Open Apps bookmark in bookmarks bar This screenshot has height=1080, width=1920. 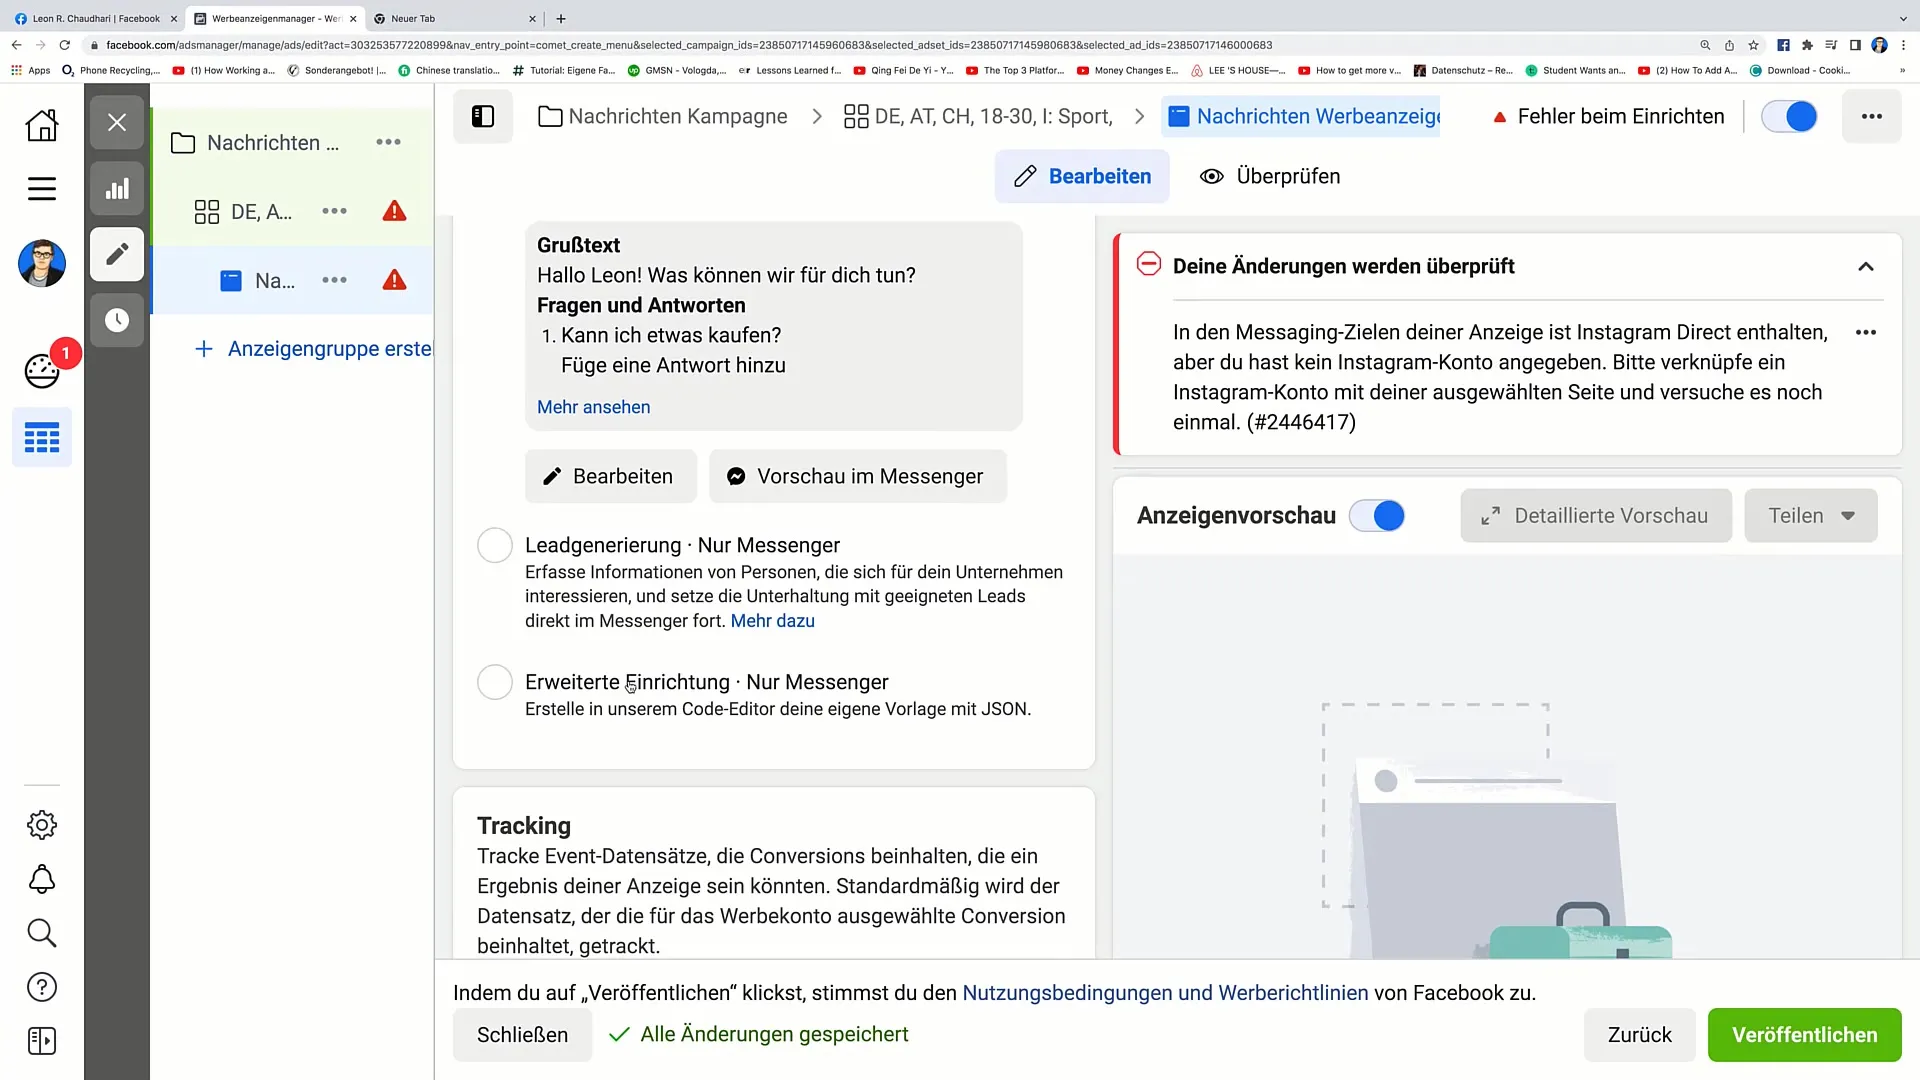(30, 70)
